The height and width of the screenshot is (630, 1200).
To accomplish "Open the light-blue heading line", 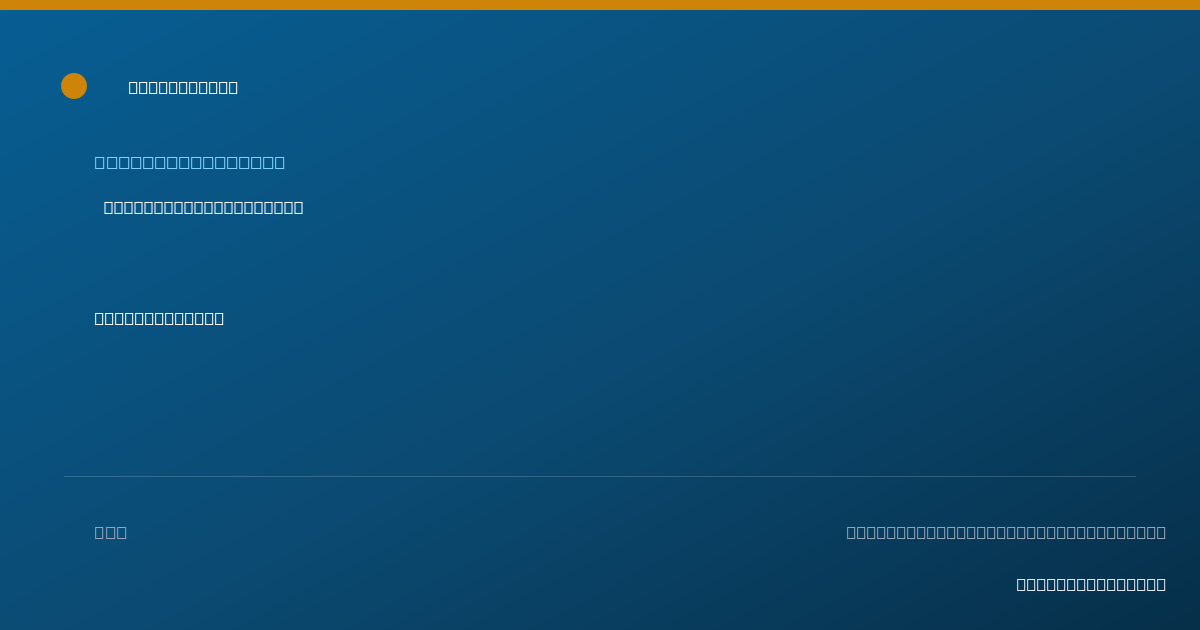I will point(190,162).
